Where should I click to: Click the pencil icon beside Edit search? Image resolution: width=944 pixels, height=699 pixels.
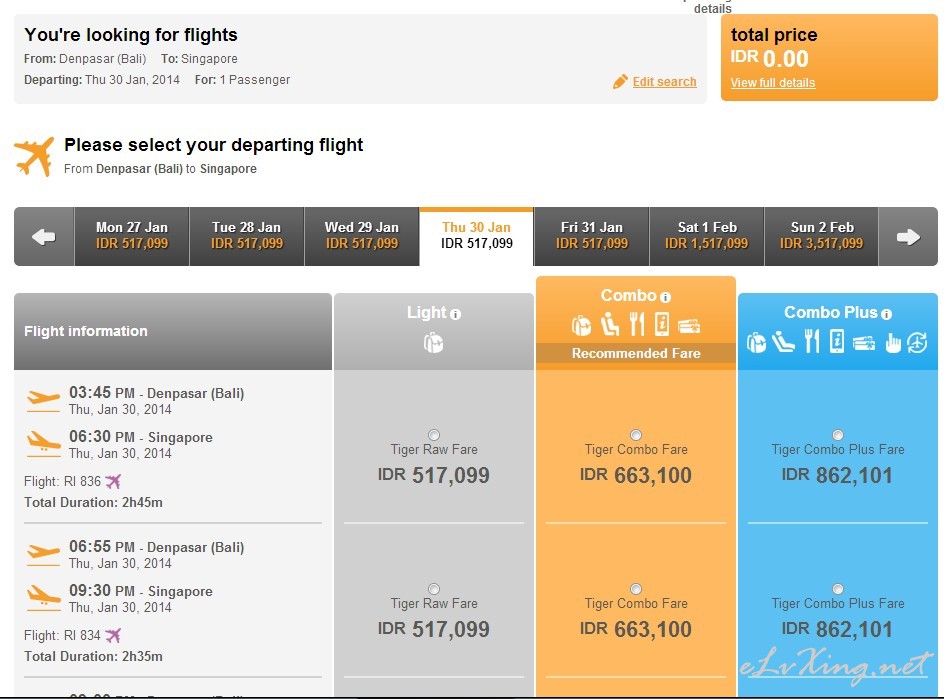point(620,82)
